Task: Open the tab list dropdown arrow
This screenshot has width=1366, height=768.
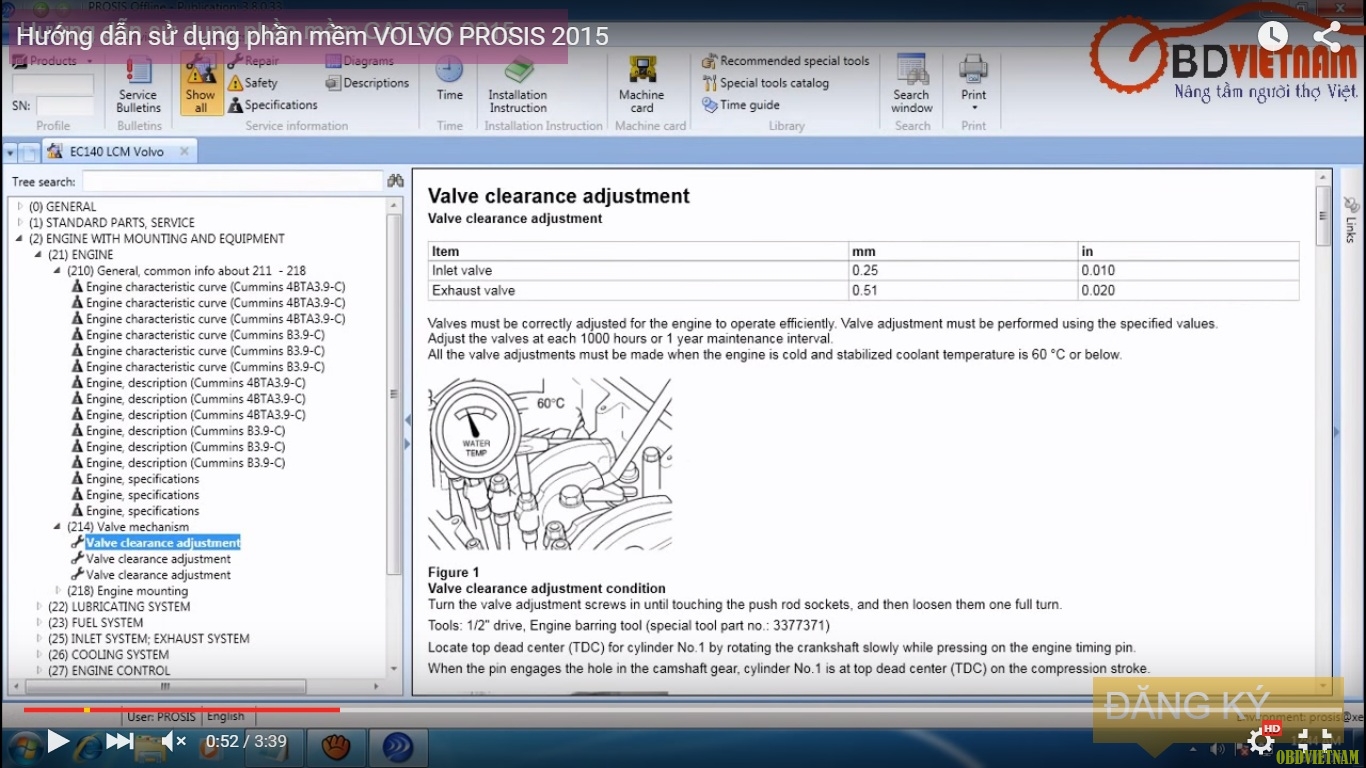Action: [x=10, y=153]
